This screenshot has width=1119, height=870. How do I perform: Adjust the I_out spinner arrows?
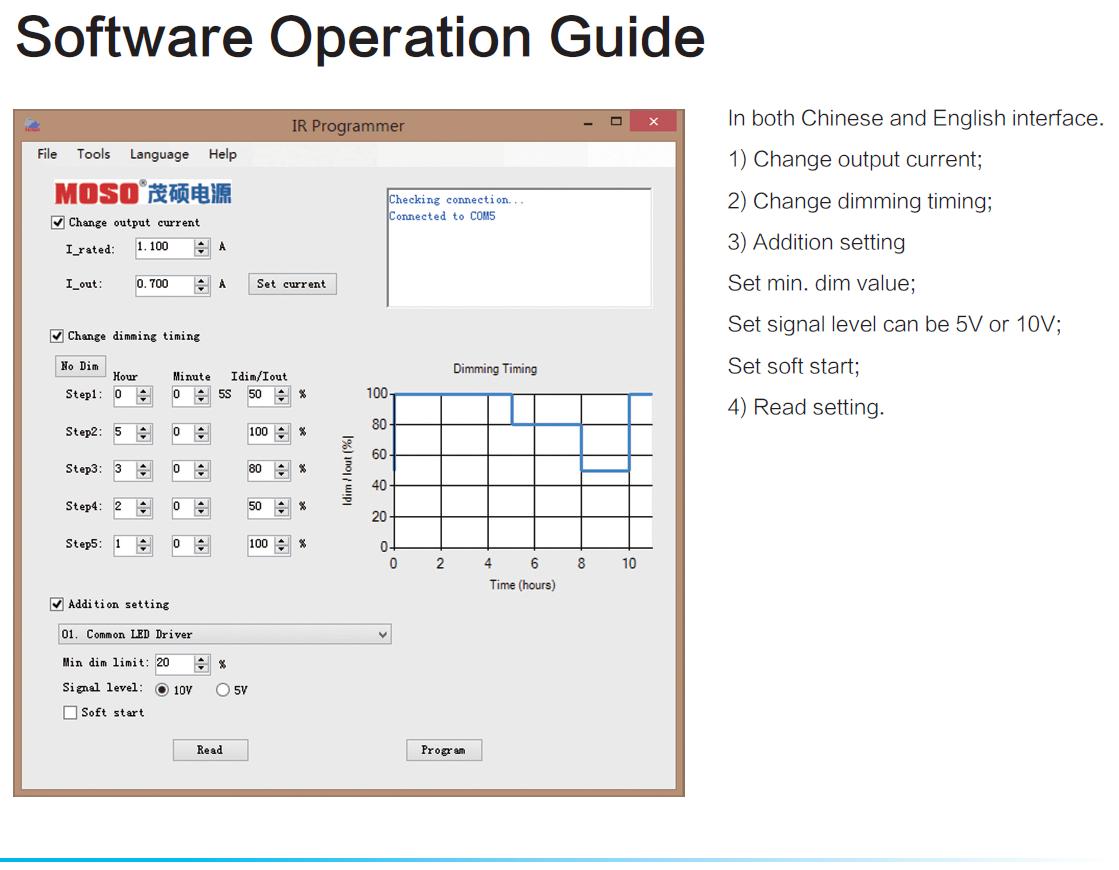pyautogui.click(x=201, y=285)
